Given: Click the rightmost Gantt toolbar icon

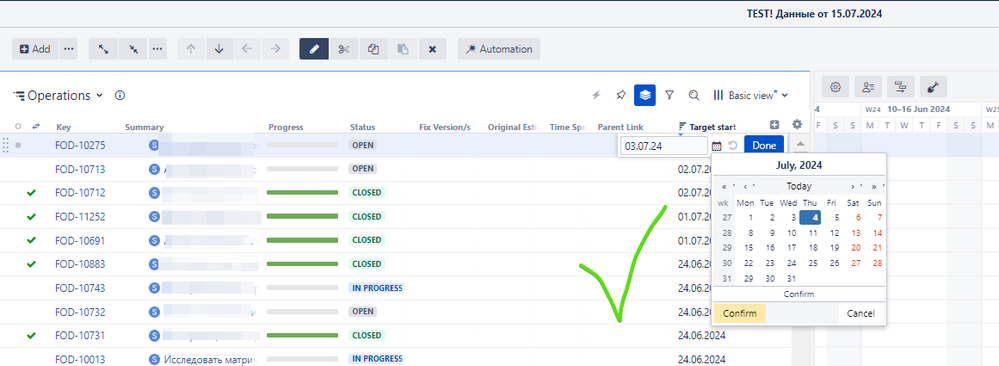Looking at the screenshot, I should [x=933, y=87].
